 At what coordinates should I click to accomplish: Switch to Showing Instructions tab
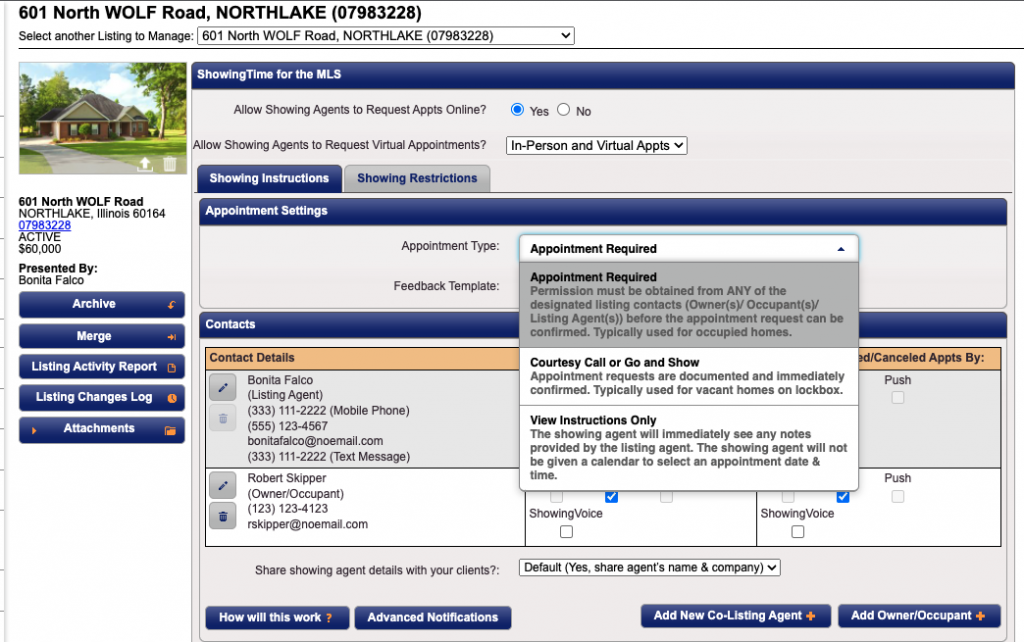[x=269, y=178]
